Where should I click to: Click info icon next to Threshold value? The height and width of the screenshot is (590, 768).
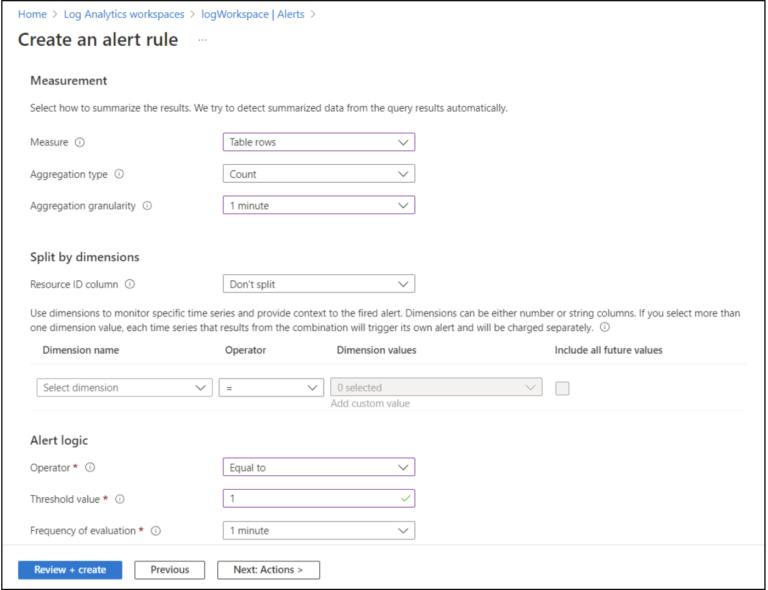click(120, 499)
